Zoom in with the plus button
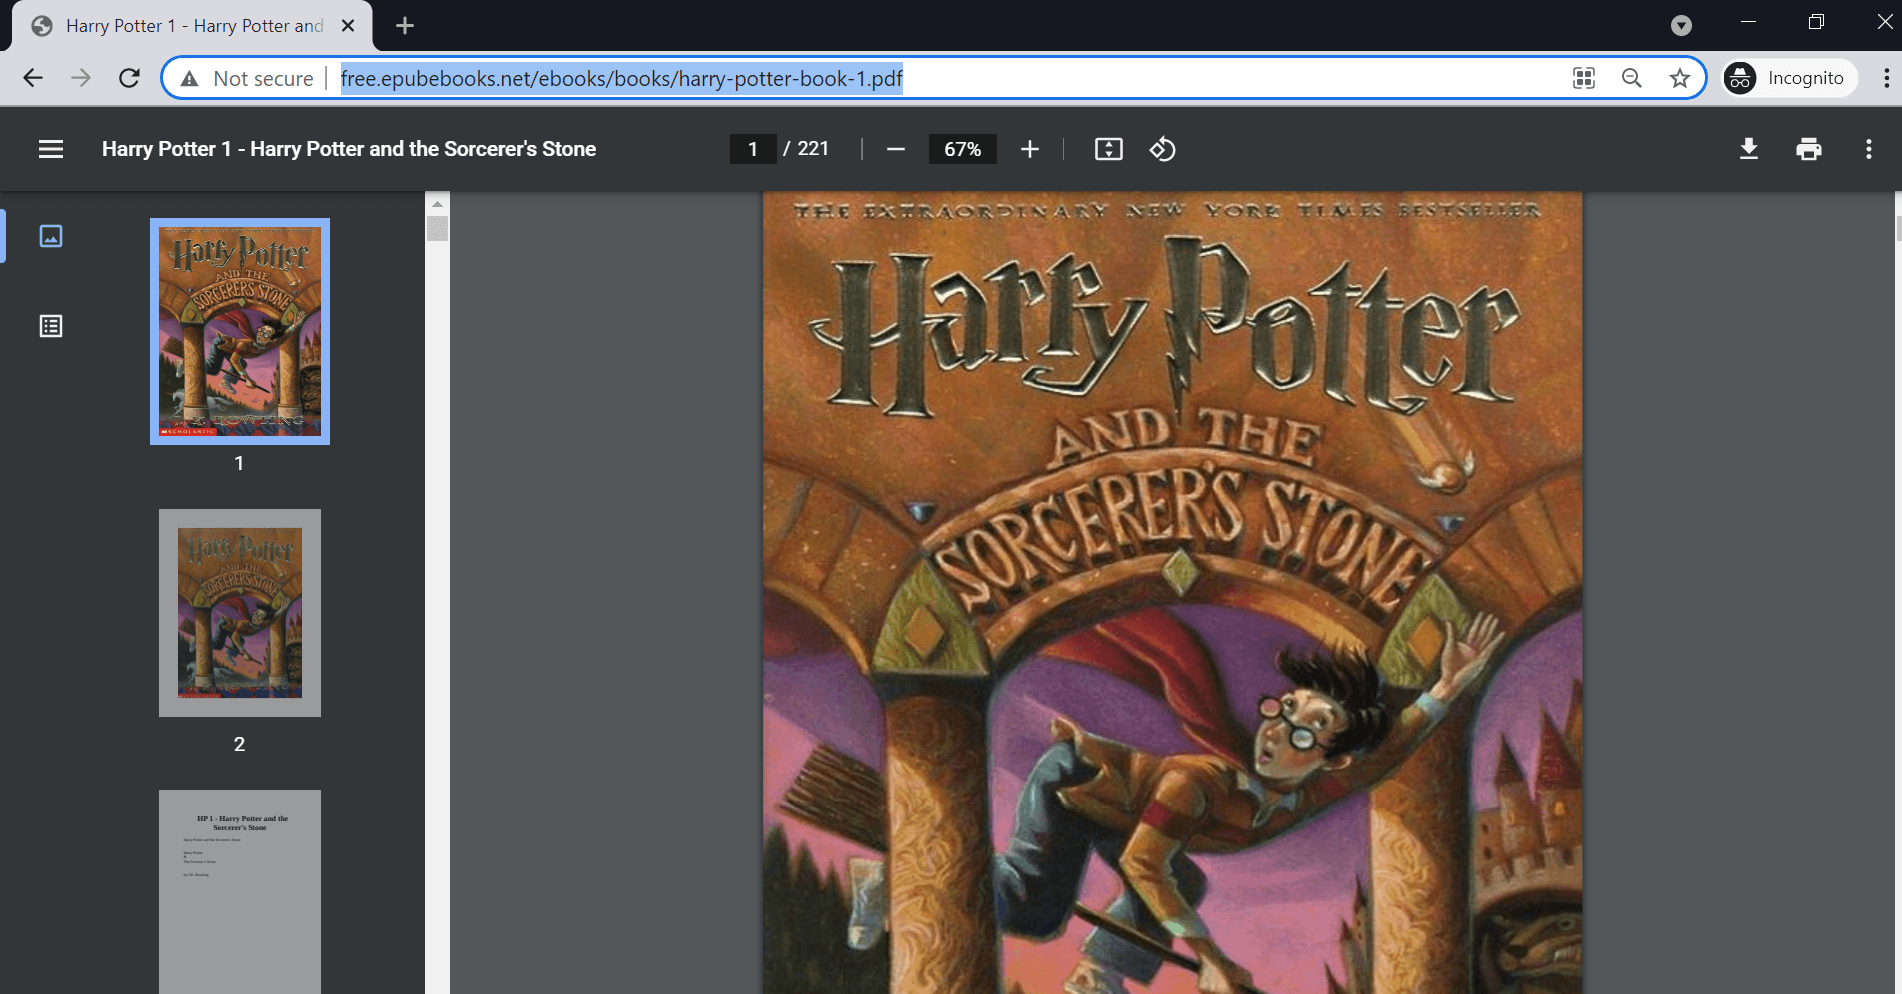 1029,149
